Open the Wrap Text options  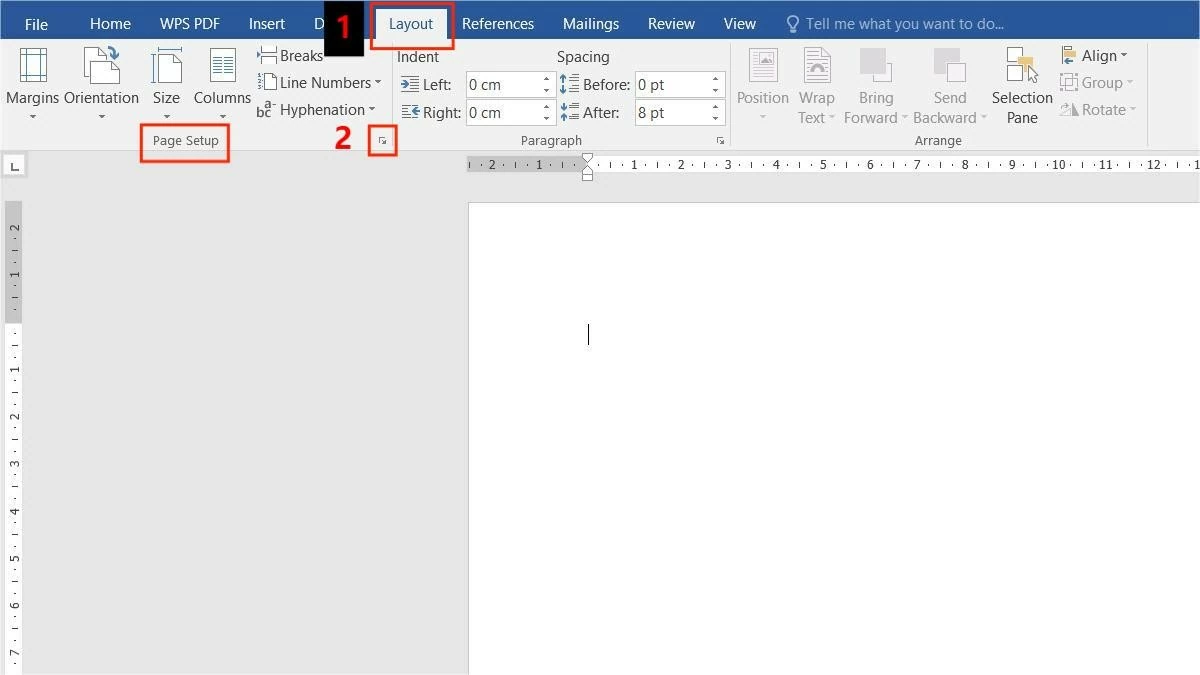816,83
